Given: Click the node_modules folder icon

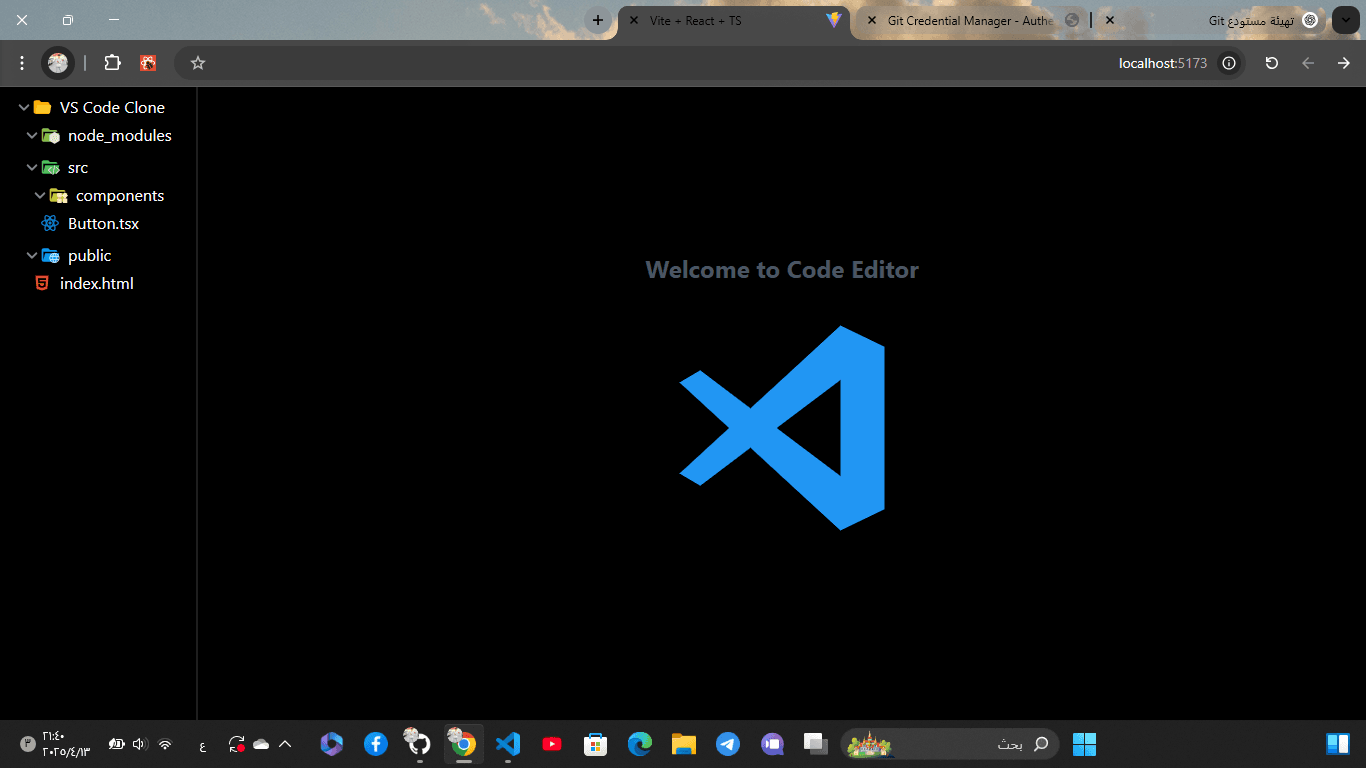Looking at the screenshot, I should coord(50,135).
